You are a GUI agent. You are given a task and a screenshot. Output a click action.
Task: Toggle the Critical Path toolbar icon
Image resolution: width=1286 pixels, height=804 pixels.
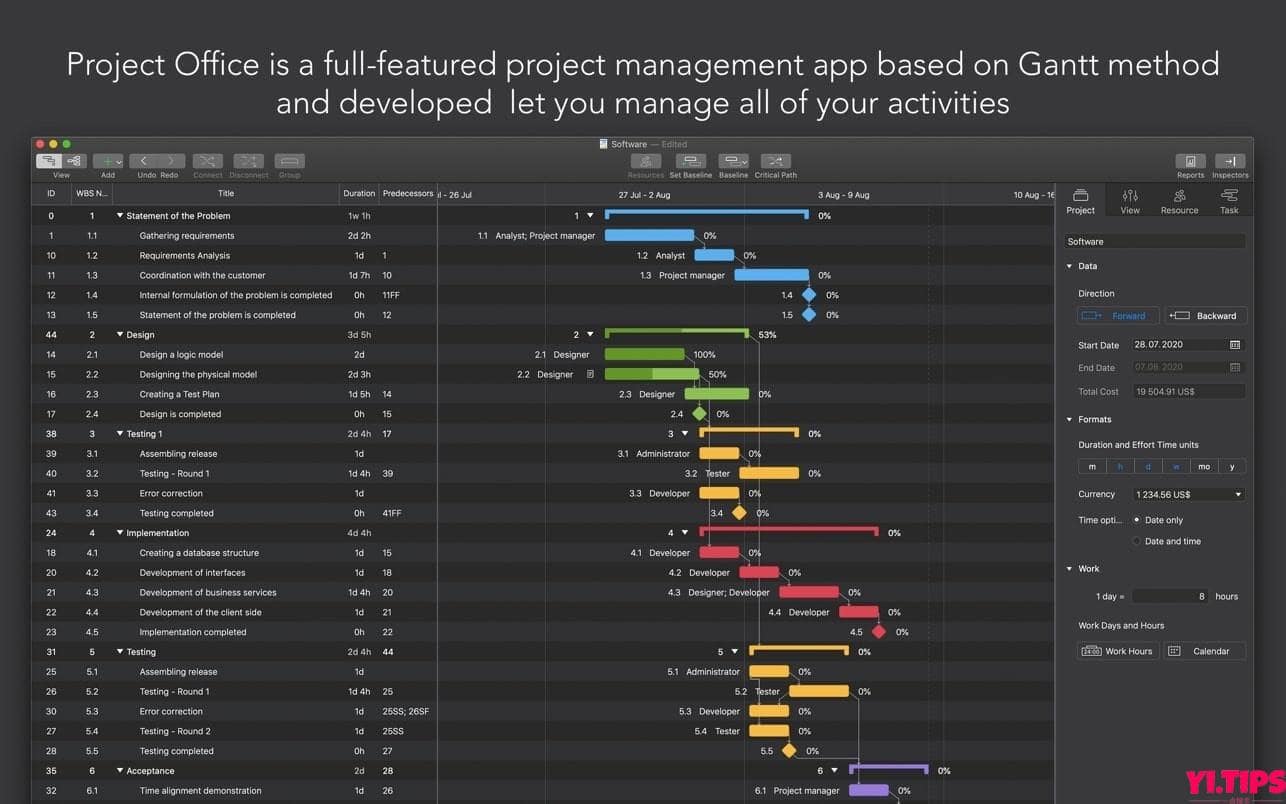[x=775, y=161]
